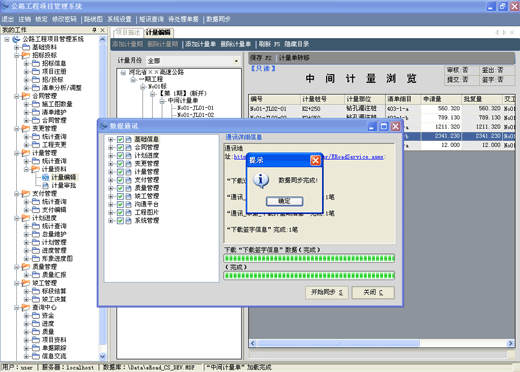The width and height of the screenshot is (520, 372).
Task: Uncheck 计划进度 checkbox in 数据通讯
Action: pyautogui.click(x=120, y=155)
